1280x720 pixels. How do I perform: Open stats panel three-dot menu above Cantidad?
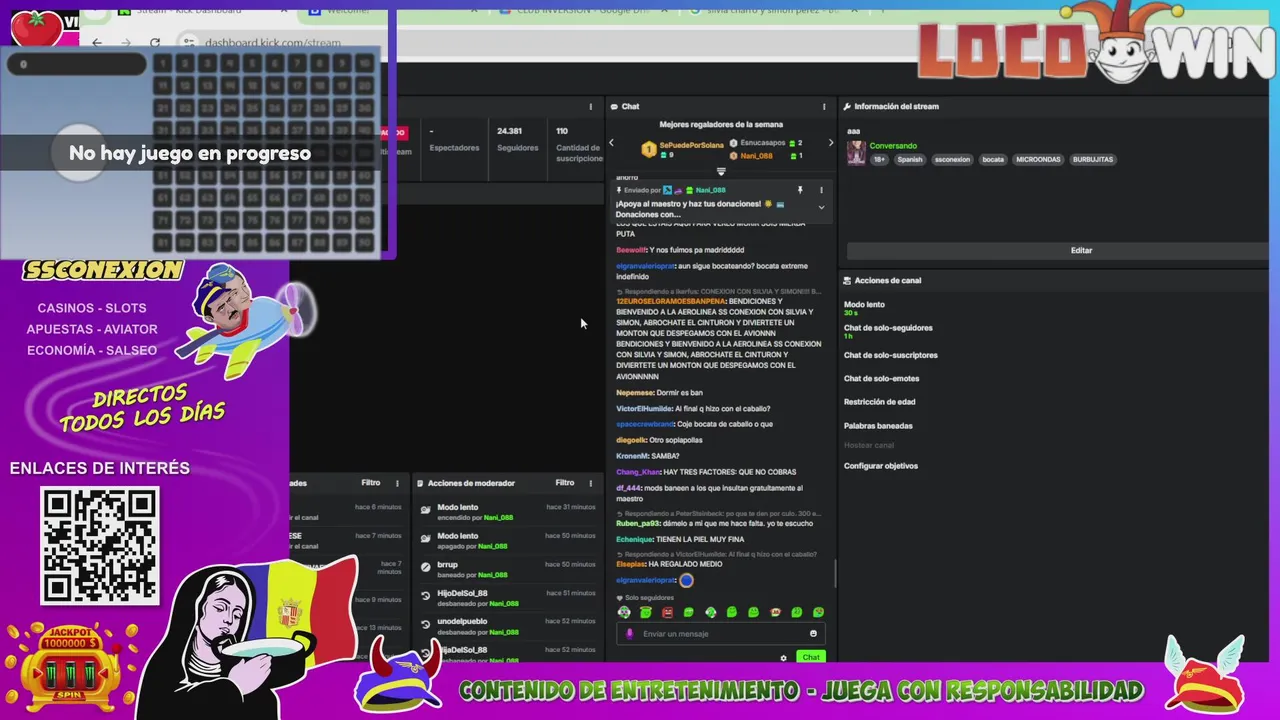590,106
